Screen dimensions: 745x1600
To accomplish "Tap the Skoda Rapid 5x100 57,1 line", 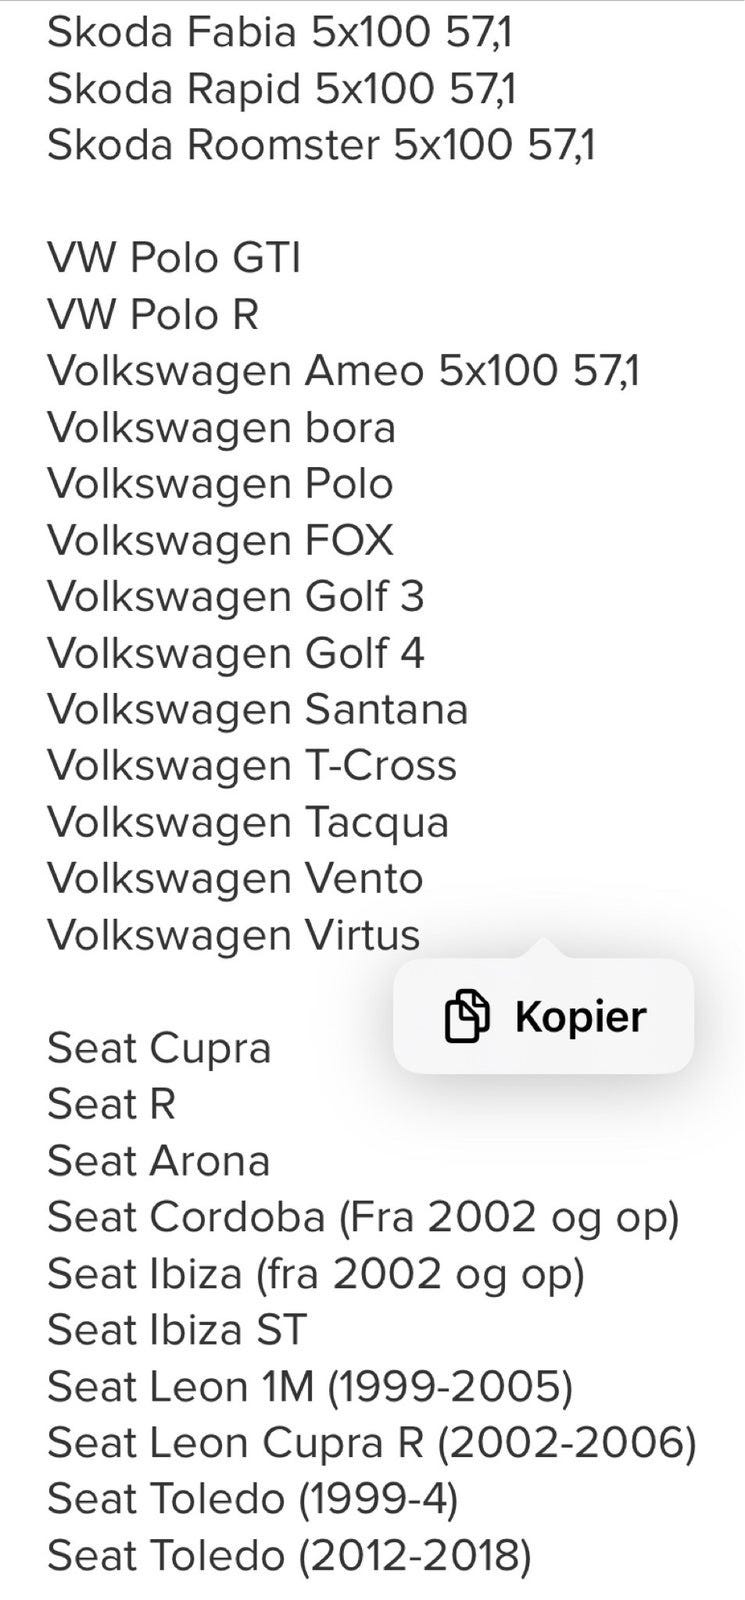I will 282,89.
